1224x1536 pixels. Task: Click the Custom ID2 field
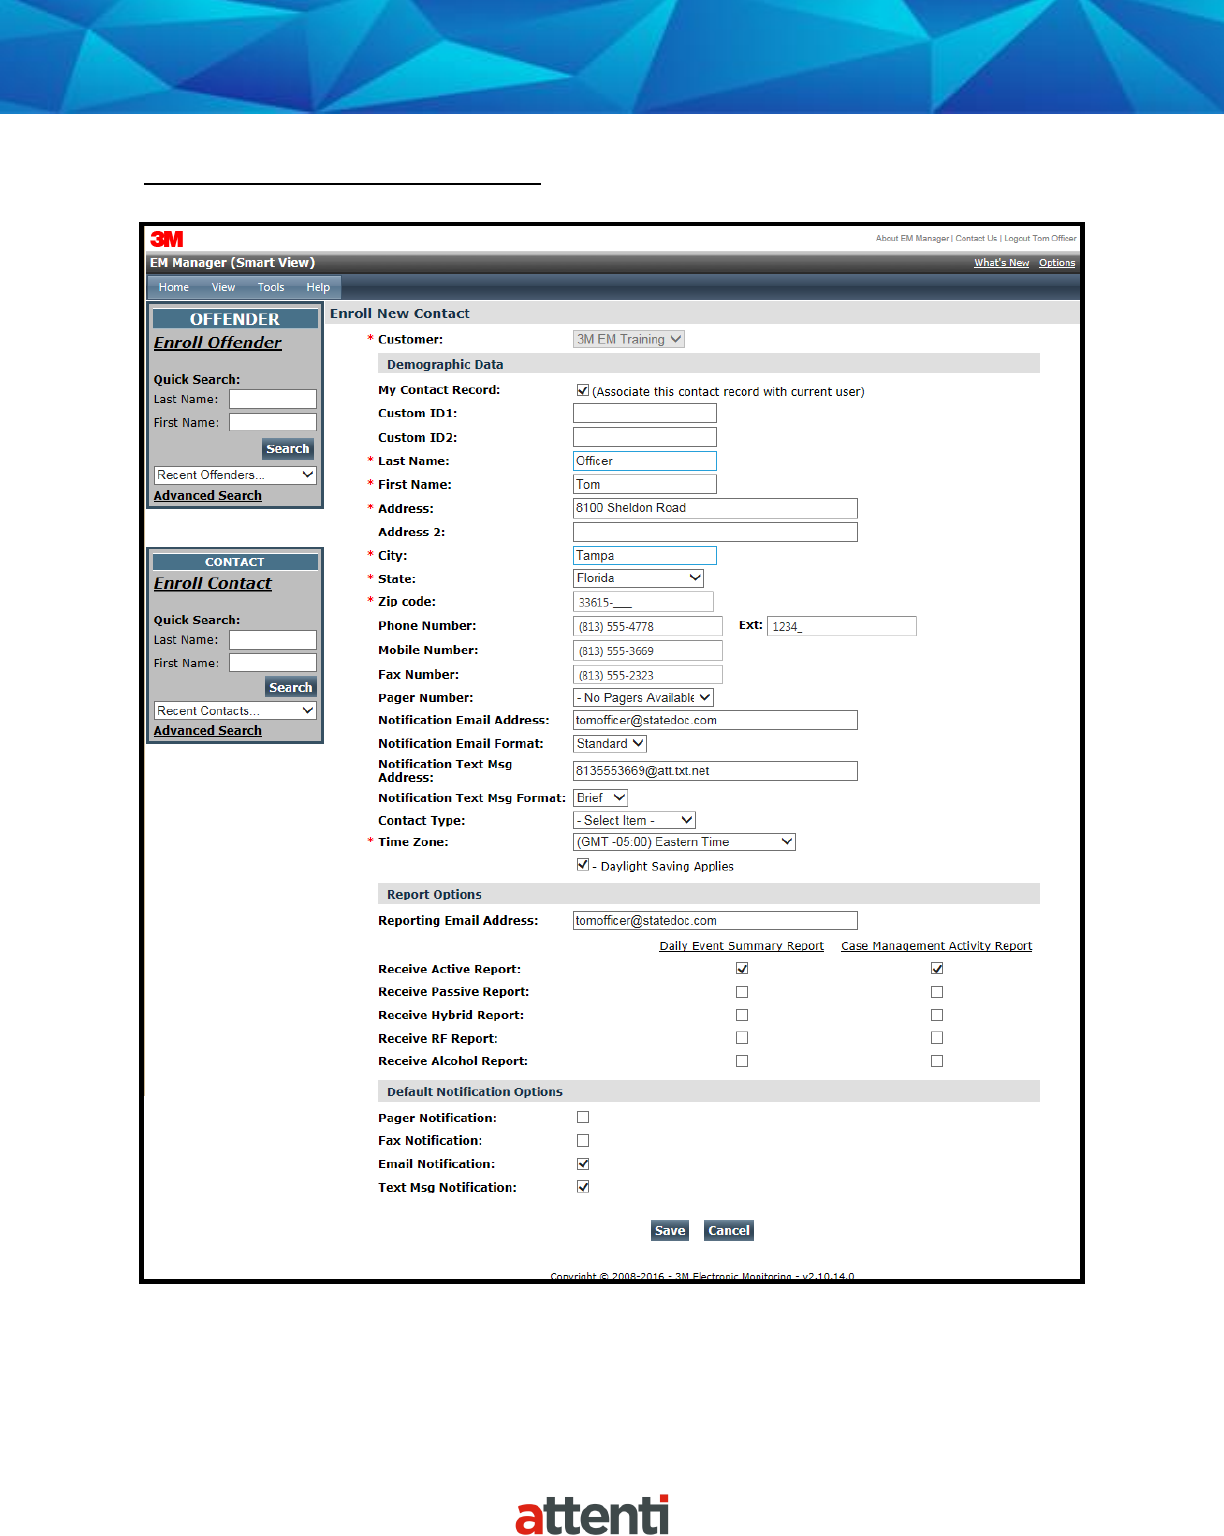pyautogui.click(x=645, y=437)
